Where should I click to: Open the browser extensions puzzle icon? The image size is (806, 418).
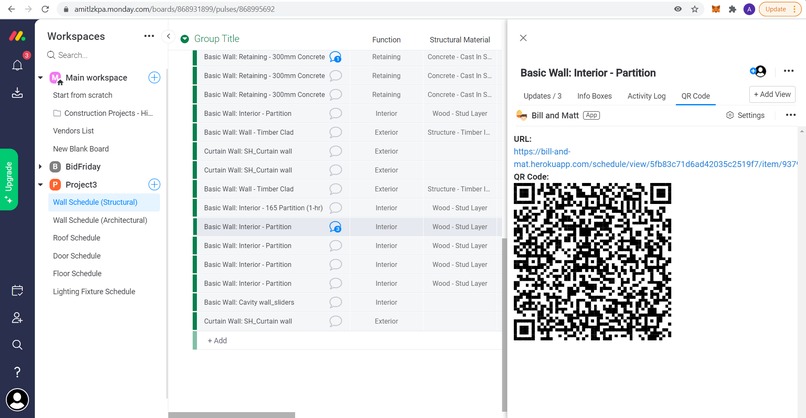click(732, 9)
